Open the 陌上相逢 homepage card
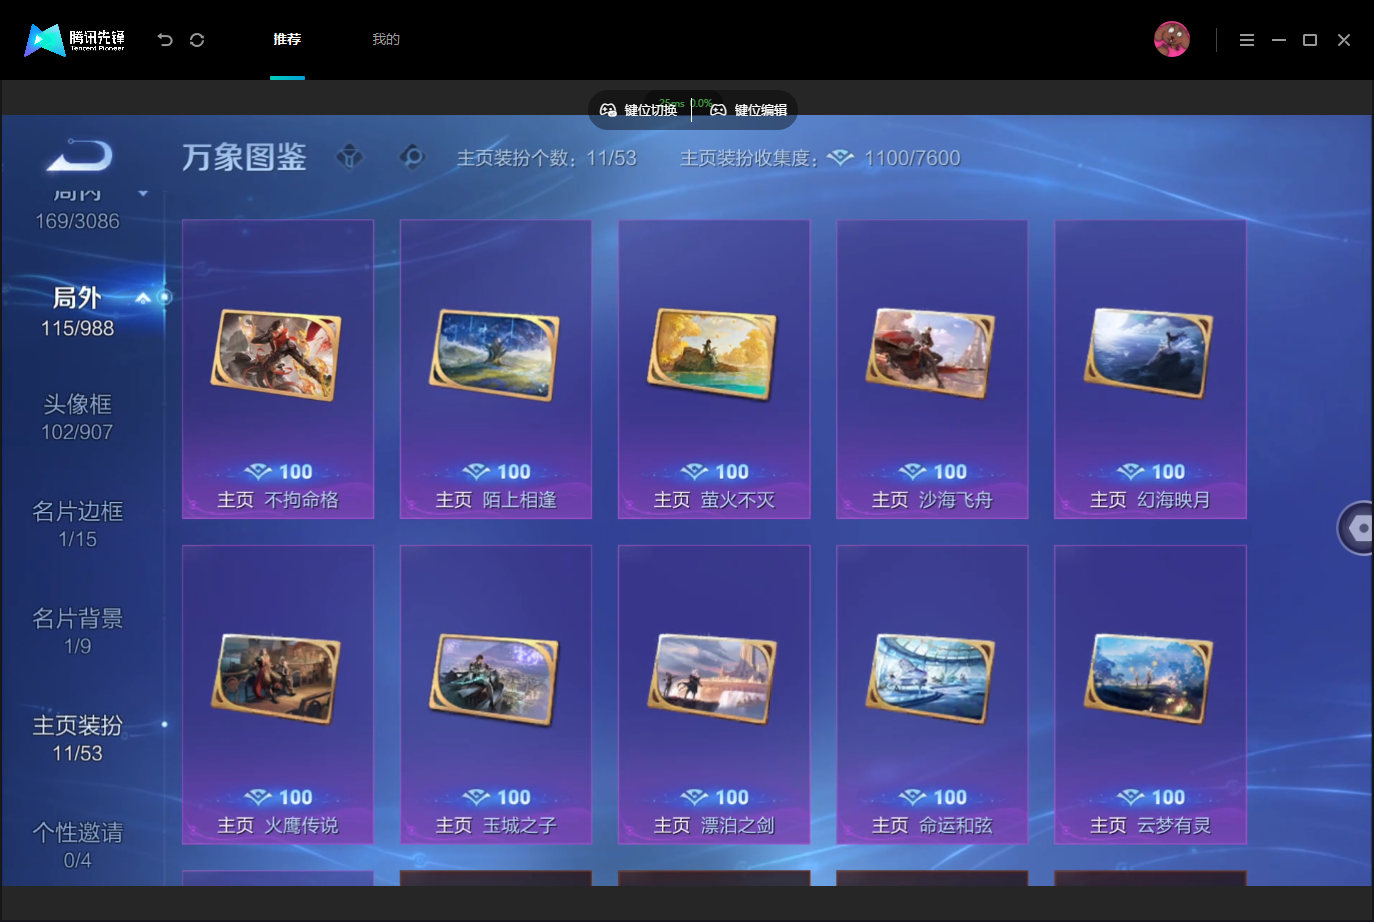 pyautogui.click(x=496, y=369)
